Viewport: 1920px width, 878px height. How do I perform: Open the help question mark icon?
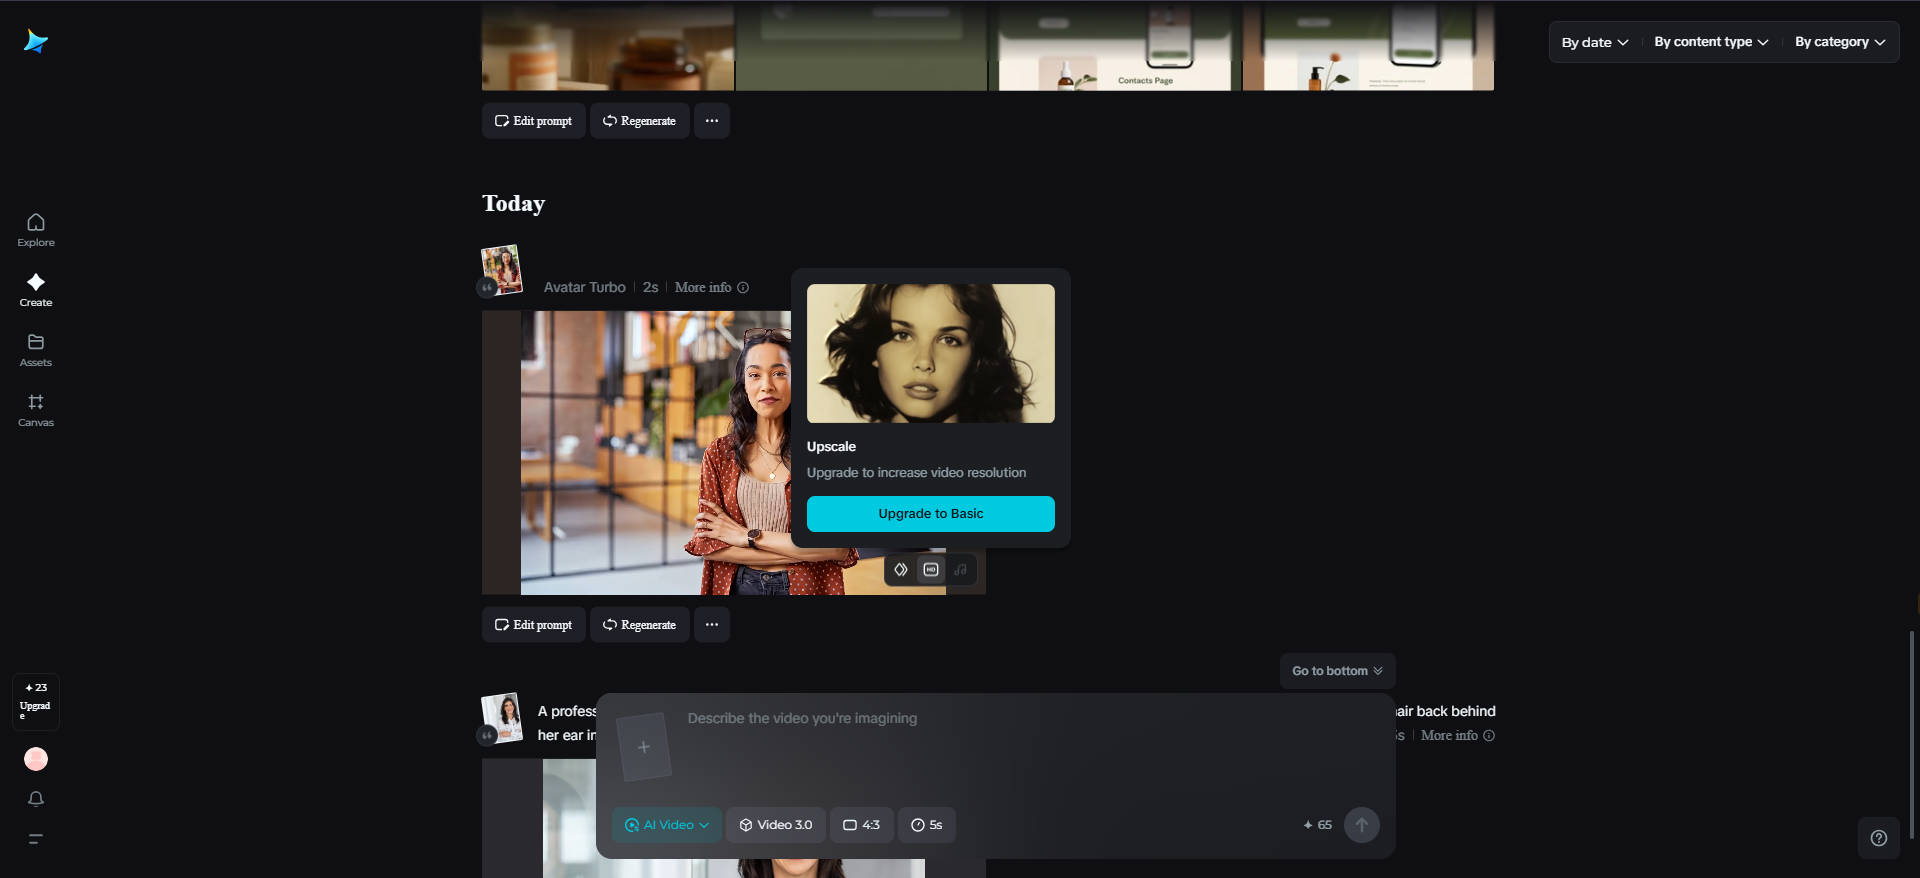point(1879,838)
